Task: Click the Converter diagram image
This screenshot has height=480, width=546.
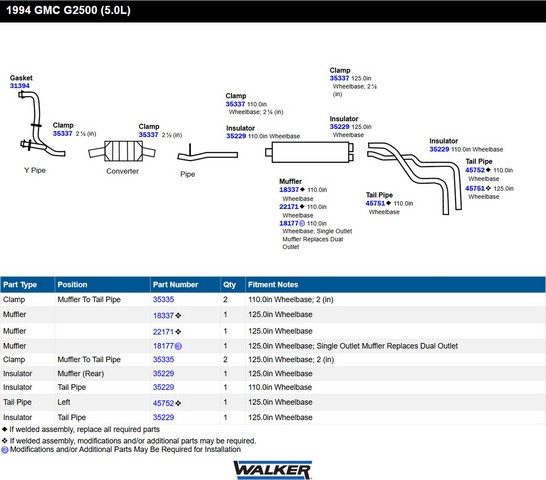Action: [x=122, y=151]
